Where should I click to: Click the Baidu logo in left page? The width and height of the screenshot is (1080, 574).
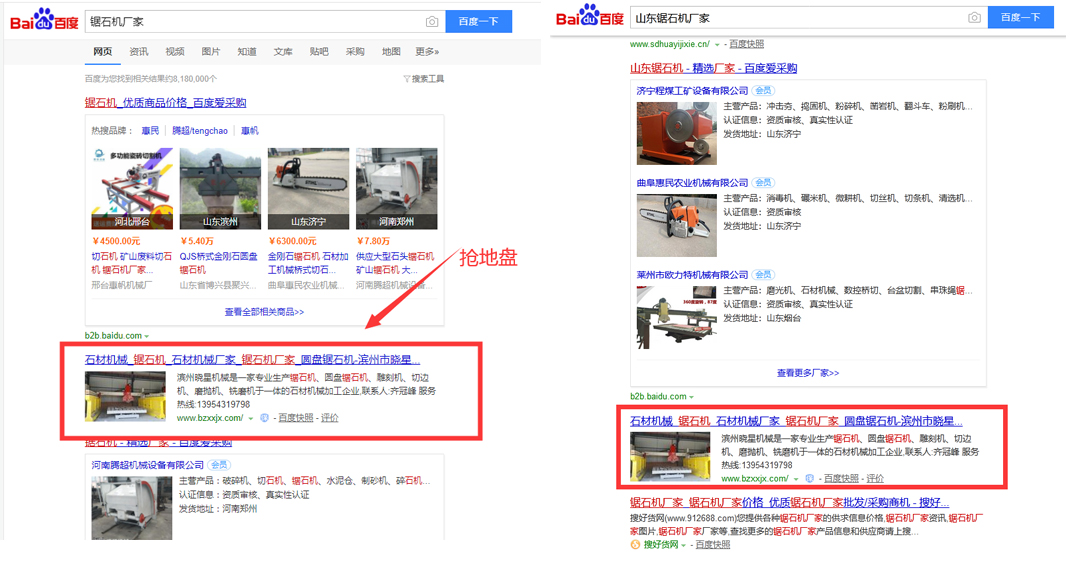pyautogui.click(x=44, y=20)
